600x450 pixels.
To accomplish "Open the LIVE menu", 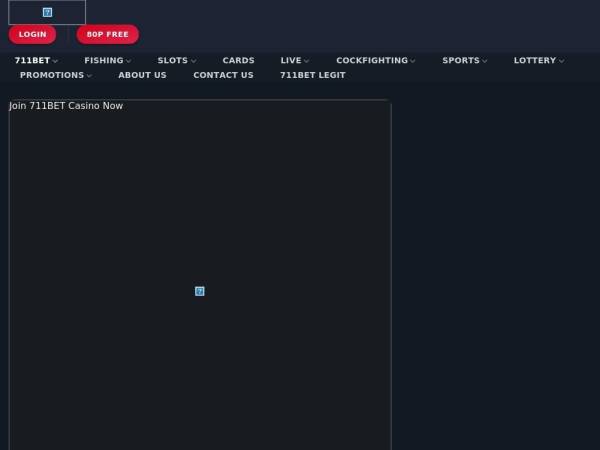I will point(291,60).
